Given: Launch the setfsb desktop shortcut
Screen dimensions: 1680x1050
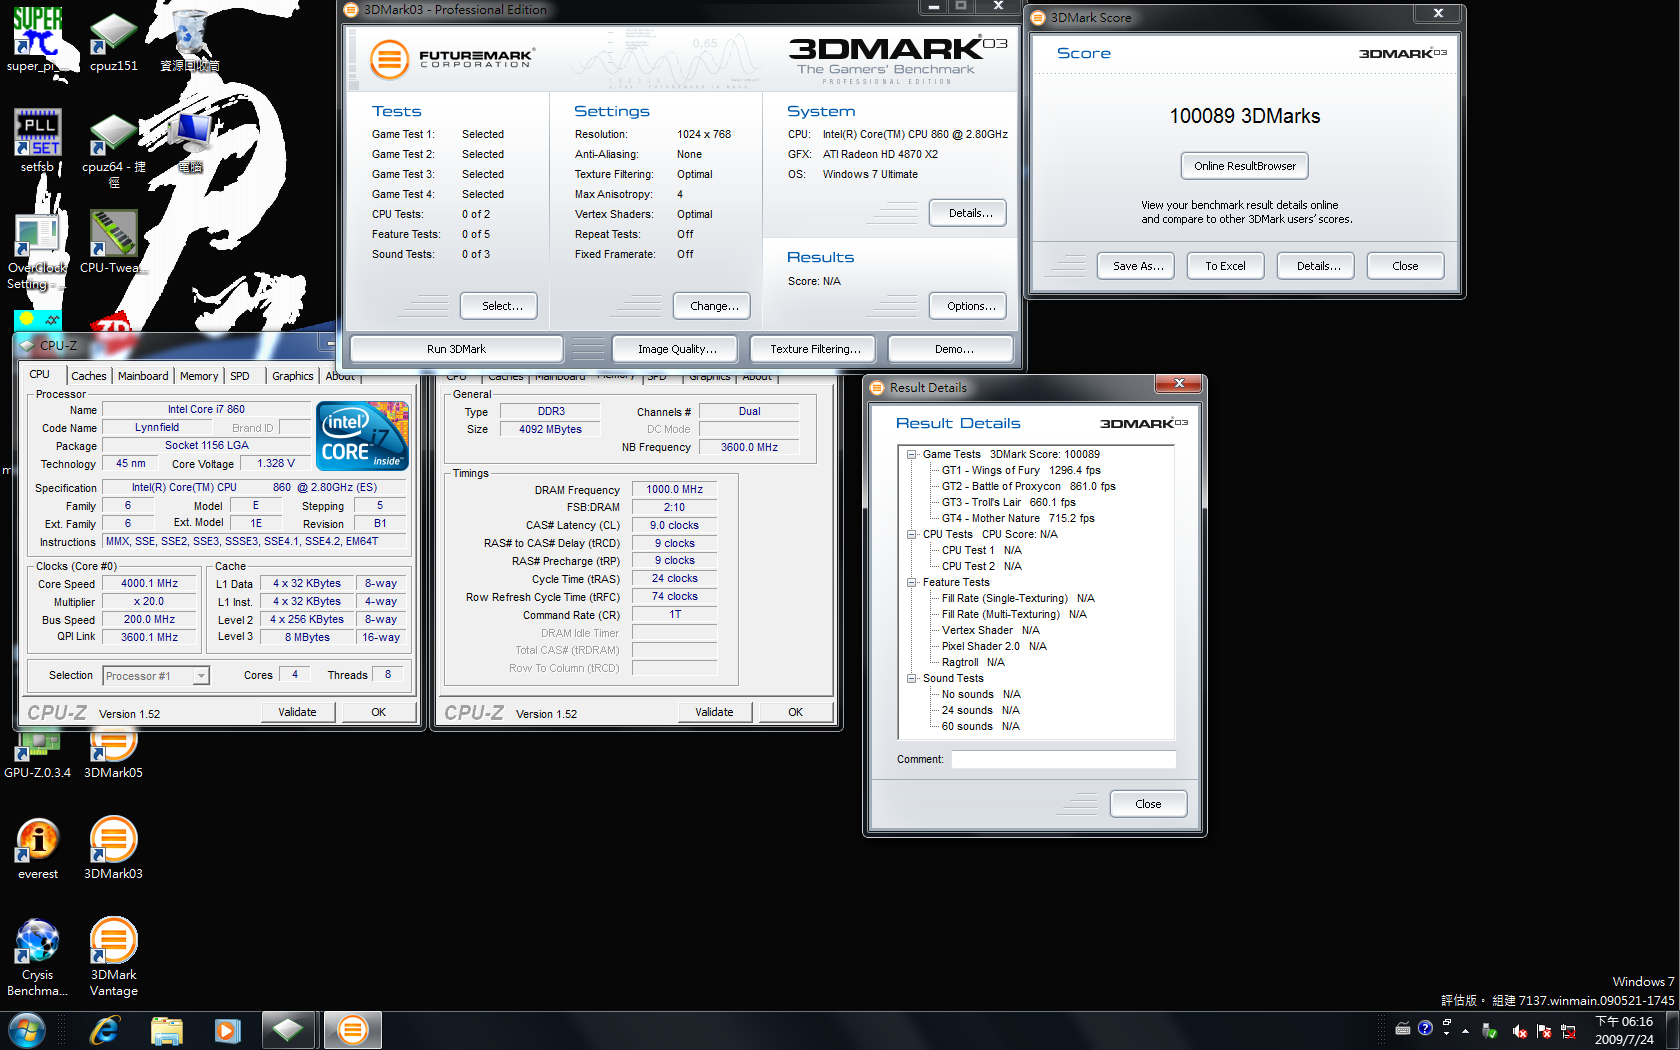Looking at the screenshot, I should pos(37,138).
